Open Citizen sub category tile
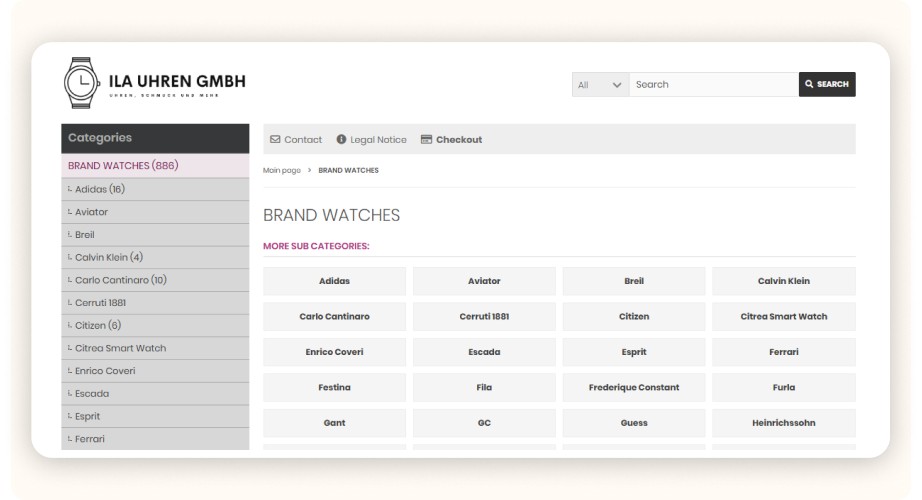The width and height of the screenshot is (922, 500). point(634,316)
